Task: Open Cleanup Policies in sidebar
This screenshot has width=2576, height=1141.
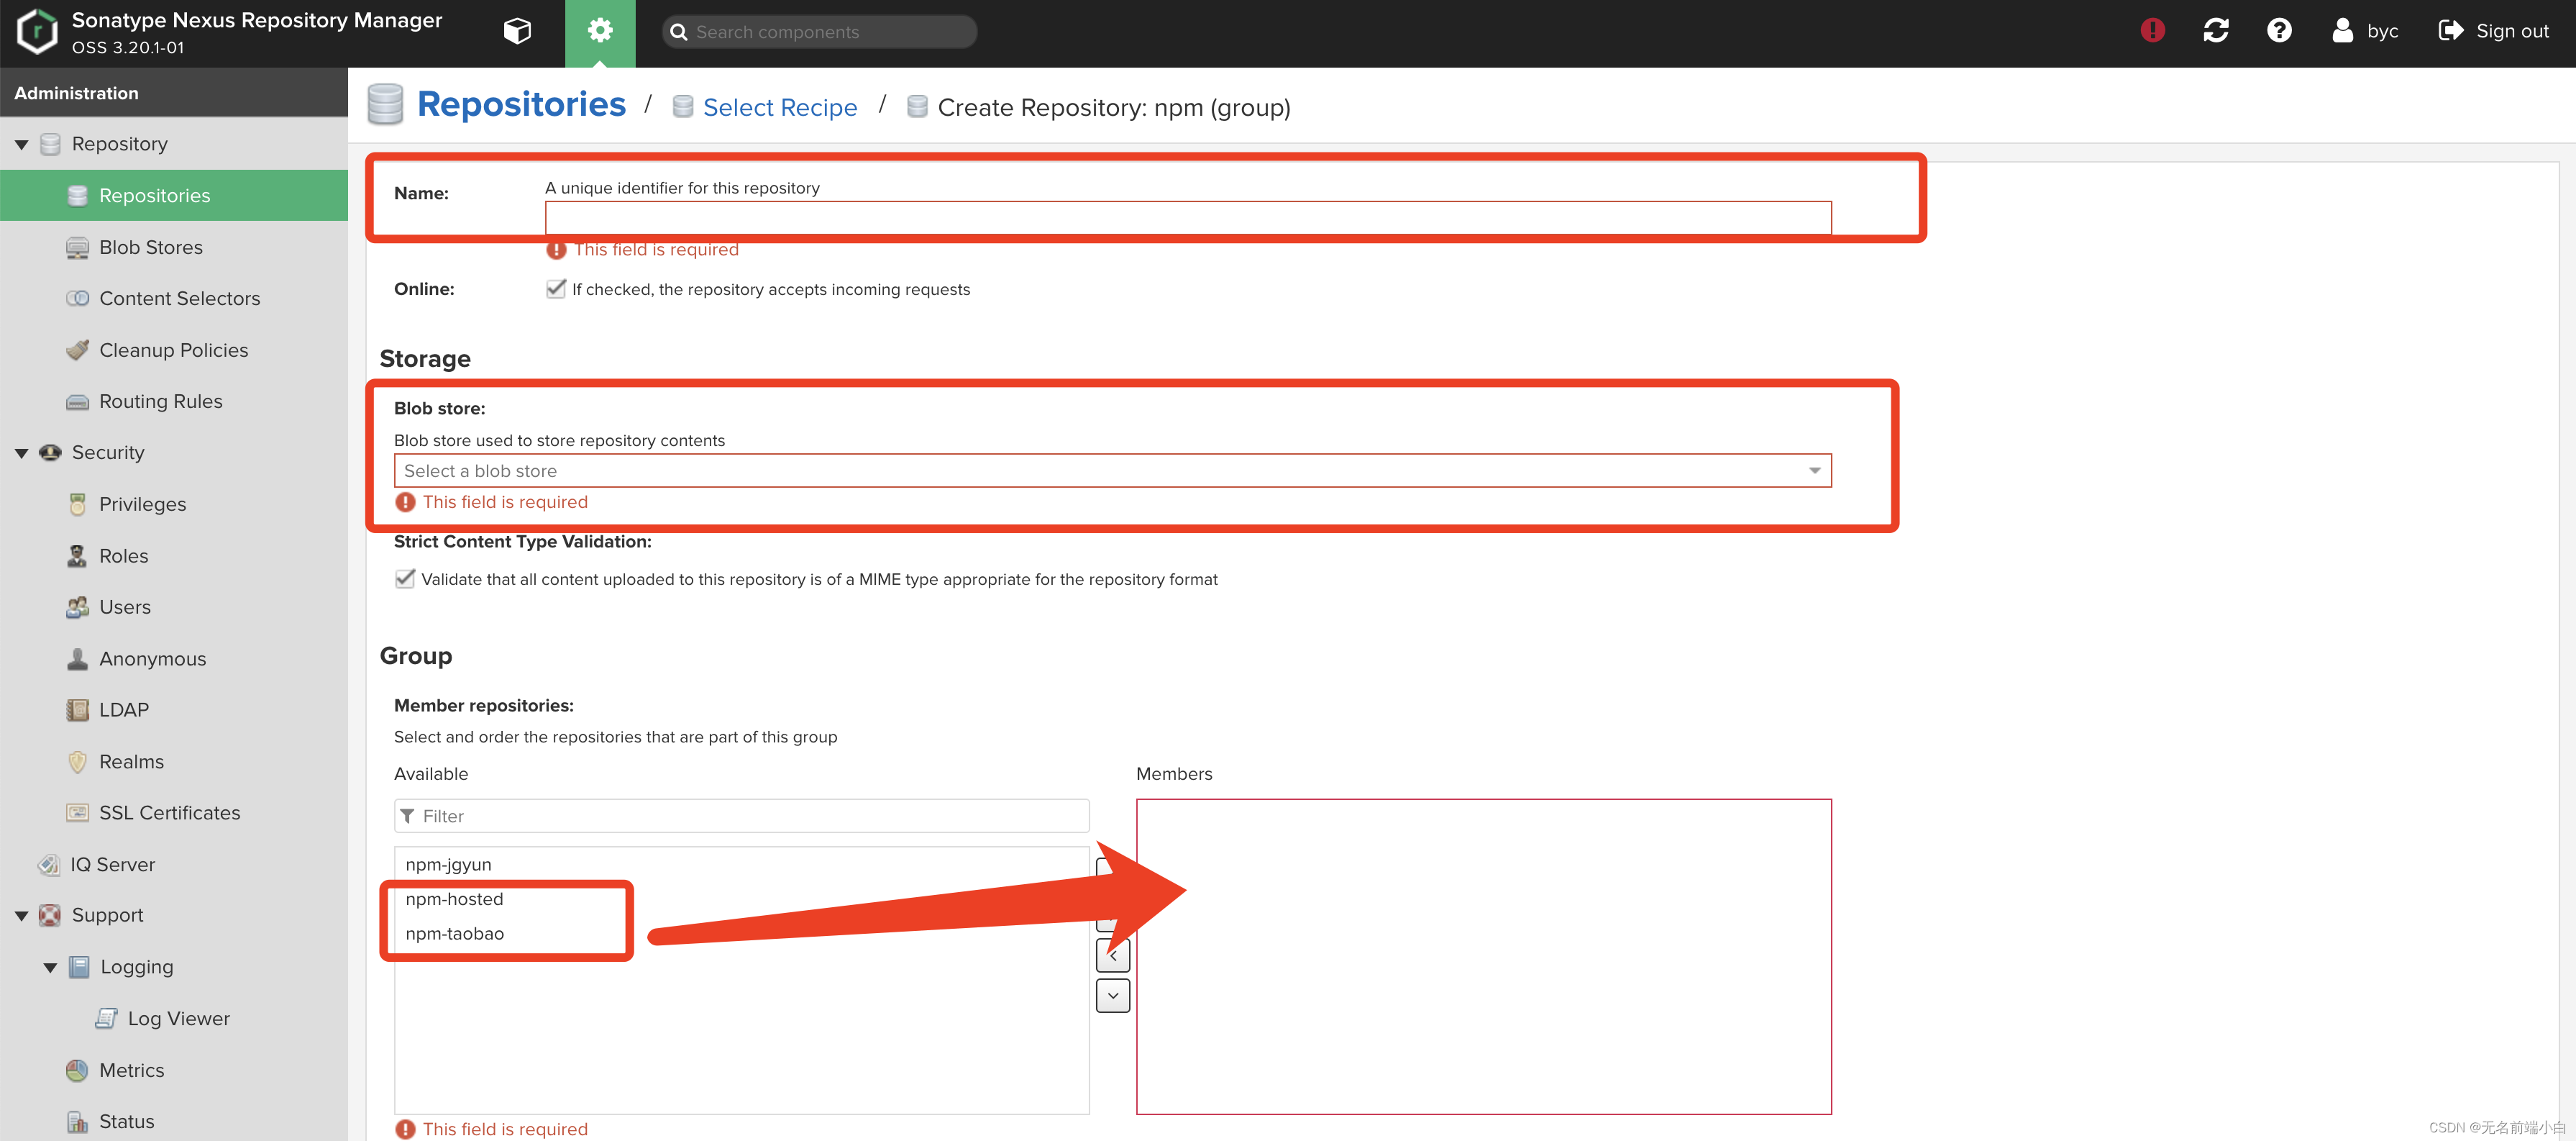Action: coord(173,350)
